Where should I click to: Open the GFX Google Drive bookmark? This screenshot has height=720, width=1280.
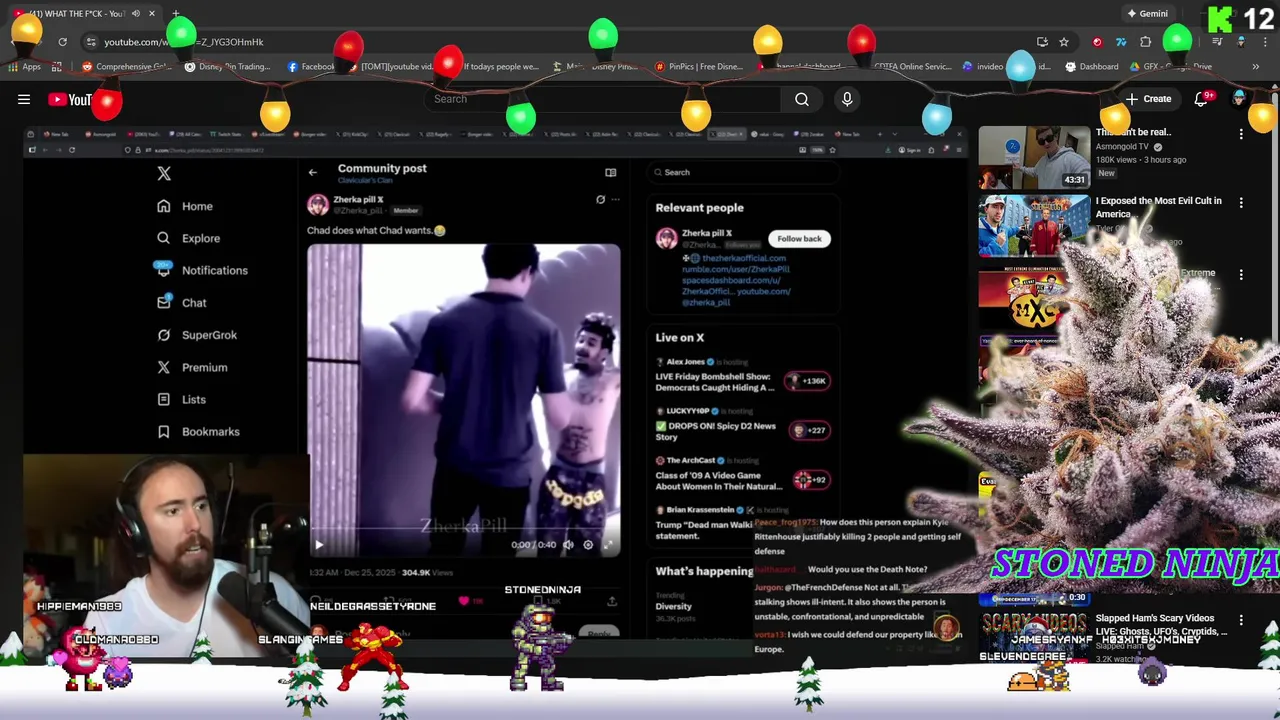[x=1172, y=67]
